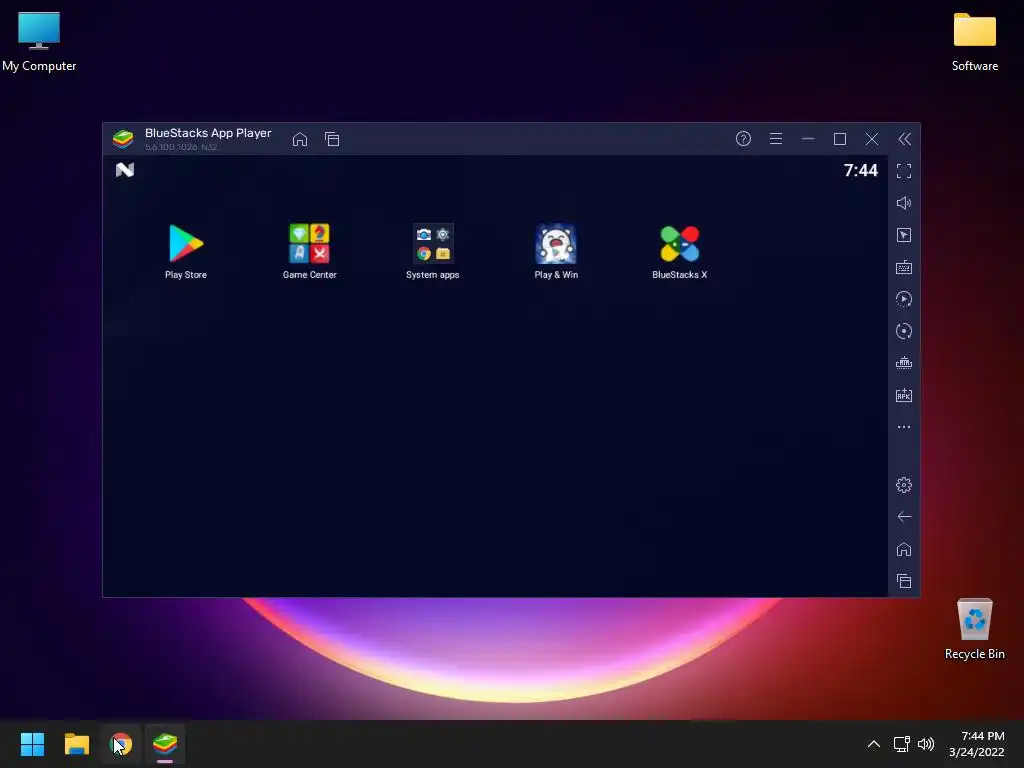Image resolution: width=1024 pixels, height=768 pixels.
Task: Open the network tray icon
Action: click(x=902, y=744)
